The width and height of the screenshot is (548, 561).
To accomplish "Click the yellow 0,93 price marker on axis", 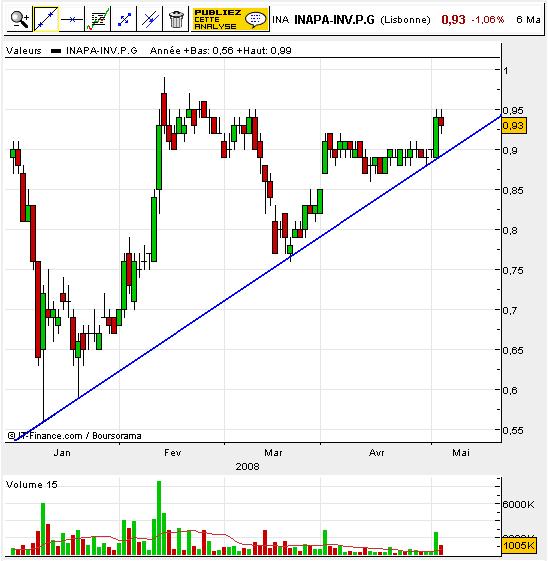I will (514, 126).
